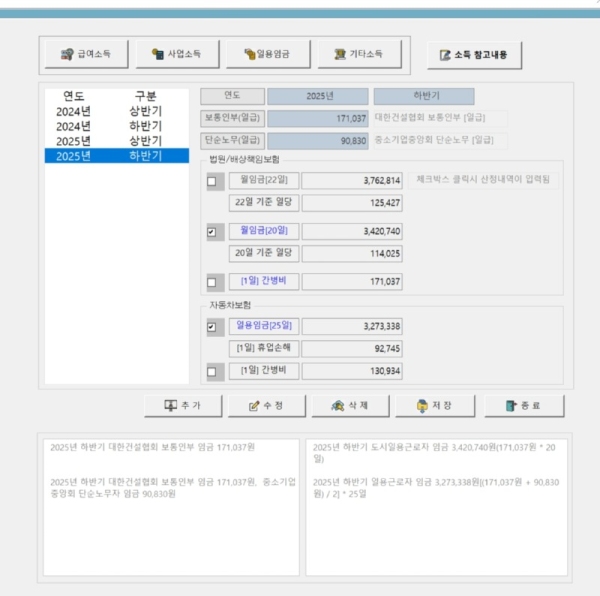Click the 22일 기준 일당 value 125,427
The image size is (600, 596).
352,203
